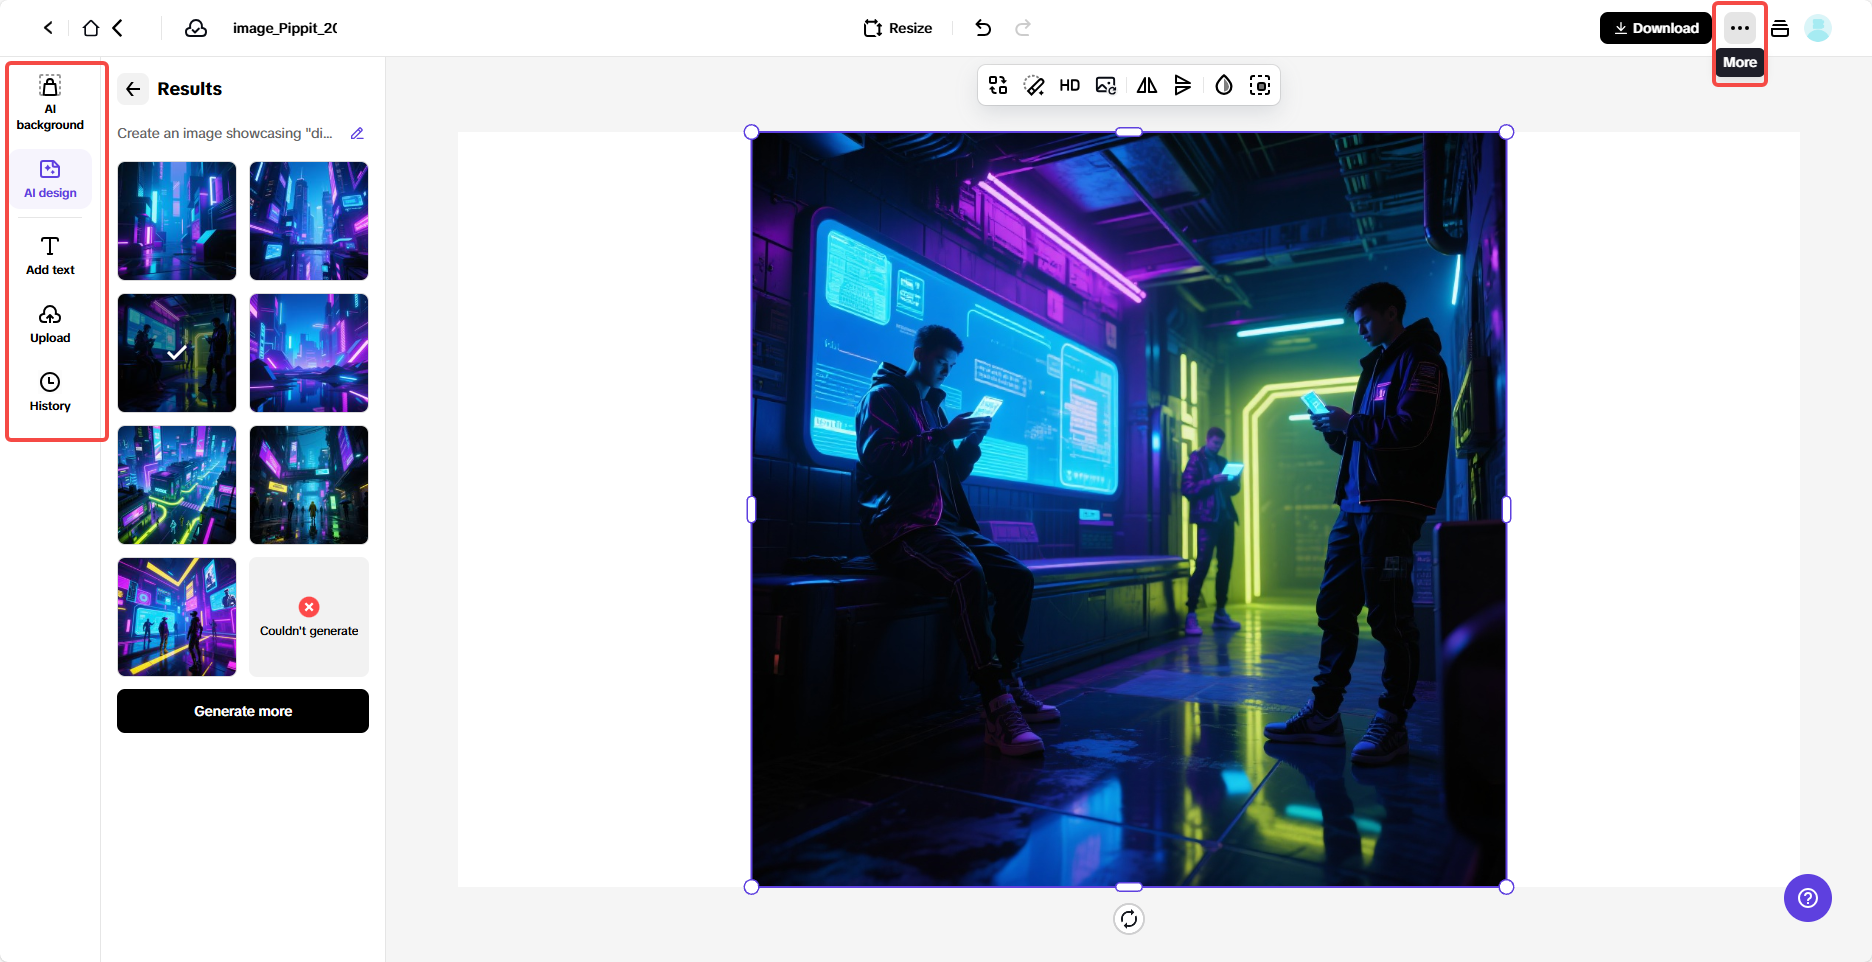Image resolution: width=1872 pixels, height=962 pixels.
Task: Click the Download button
Action: pyautogui.click(x=1656, y=28)
